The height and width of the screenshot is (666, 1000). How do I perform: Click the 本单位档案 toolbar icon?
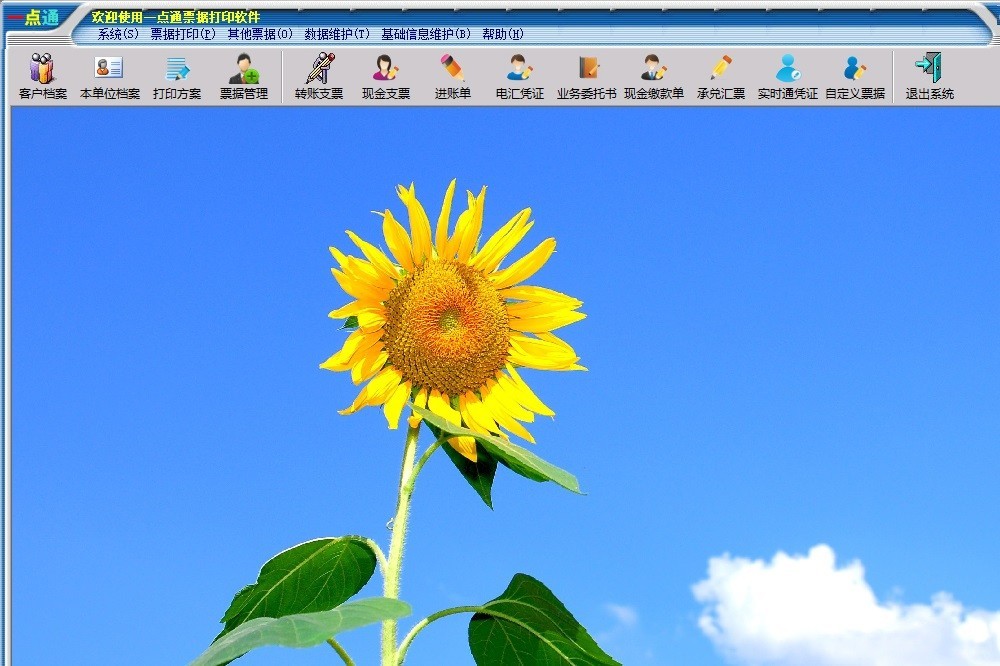109,76
